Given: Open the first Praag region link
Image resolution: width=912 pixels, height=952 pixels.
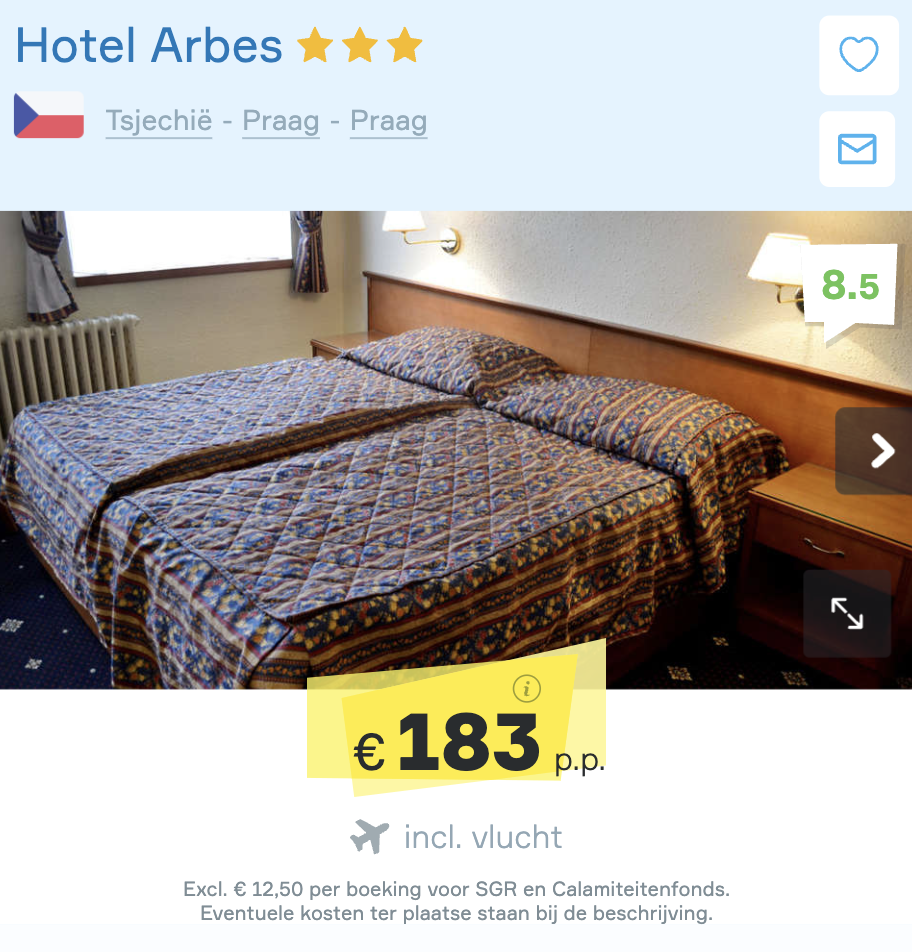Looking at the screenshot, I should coord(281,121).
